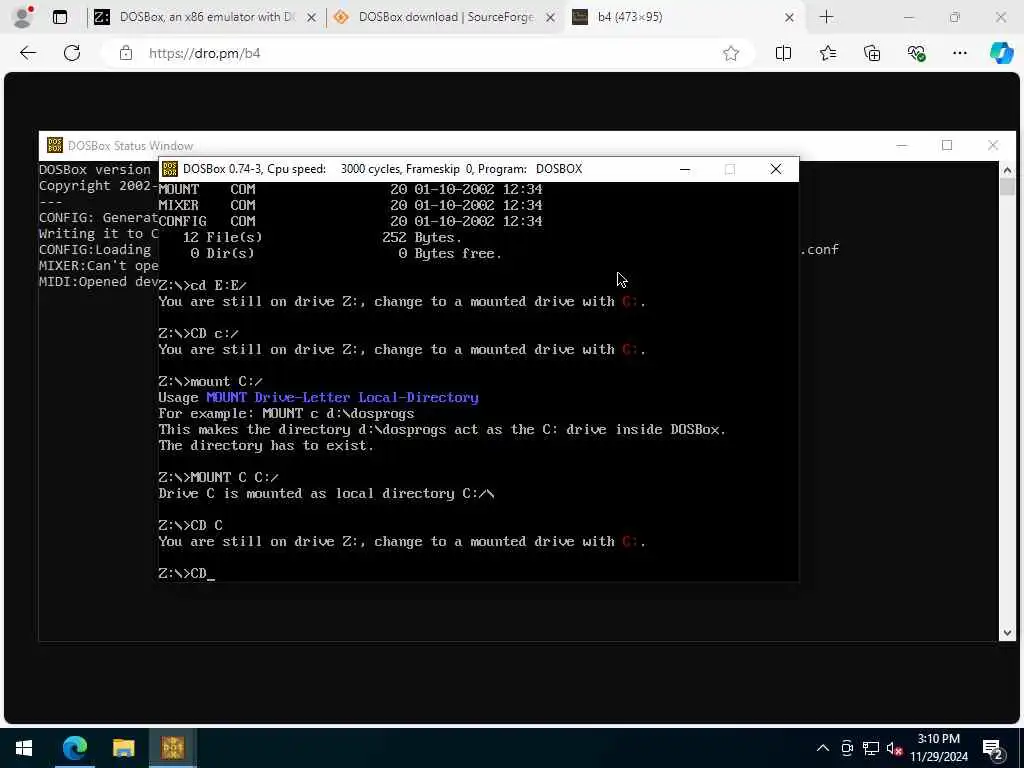Open the Collections icon
This screenshot has height=768, width=1024.
pyautogui.click(x=872, y=54)
